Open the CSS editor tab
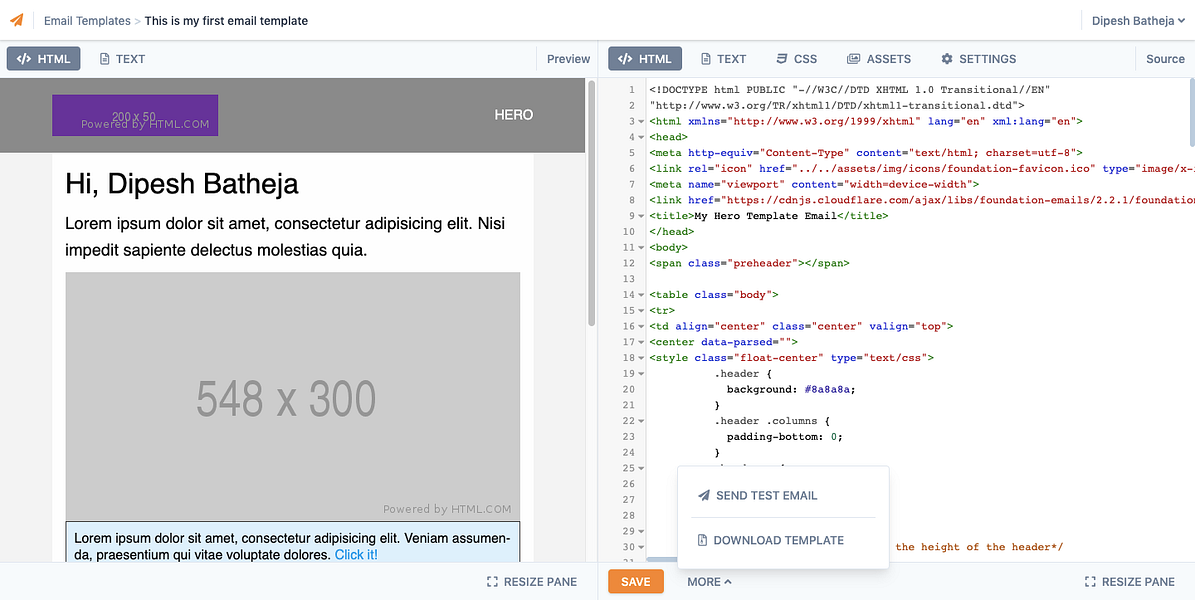 click(796, 59)
